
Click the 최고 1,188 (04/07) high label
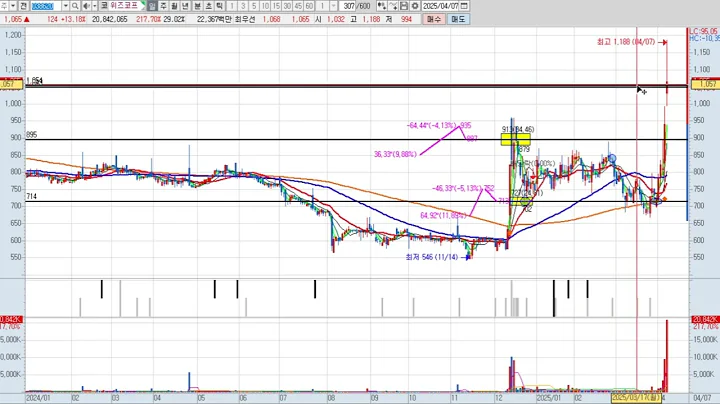tap(626, 42)
